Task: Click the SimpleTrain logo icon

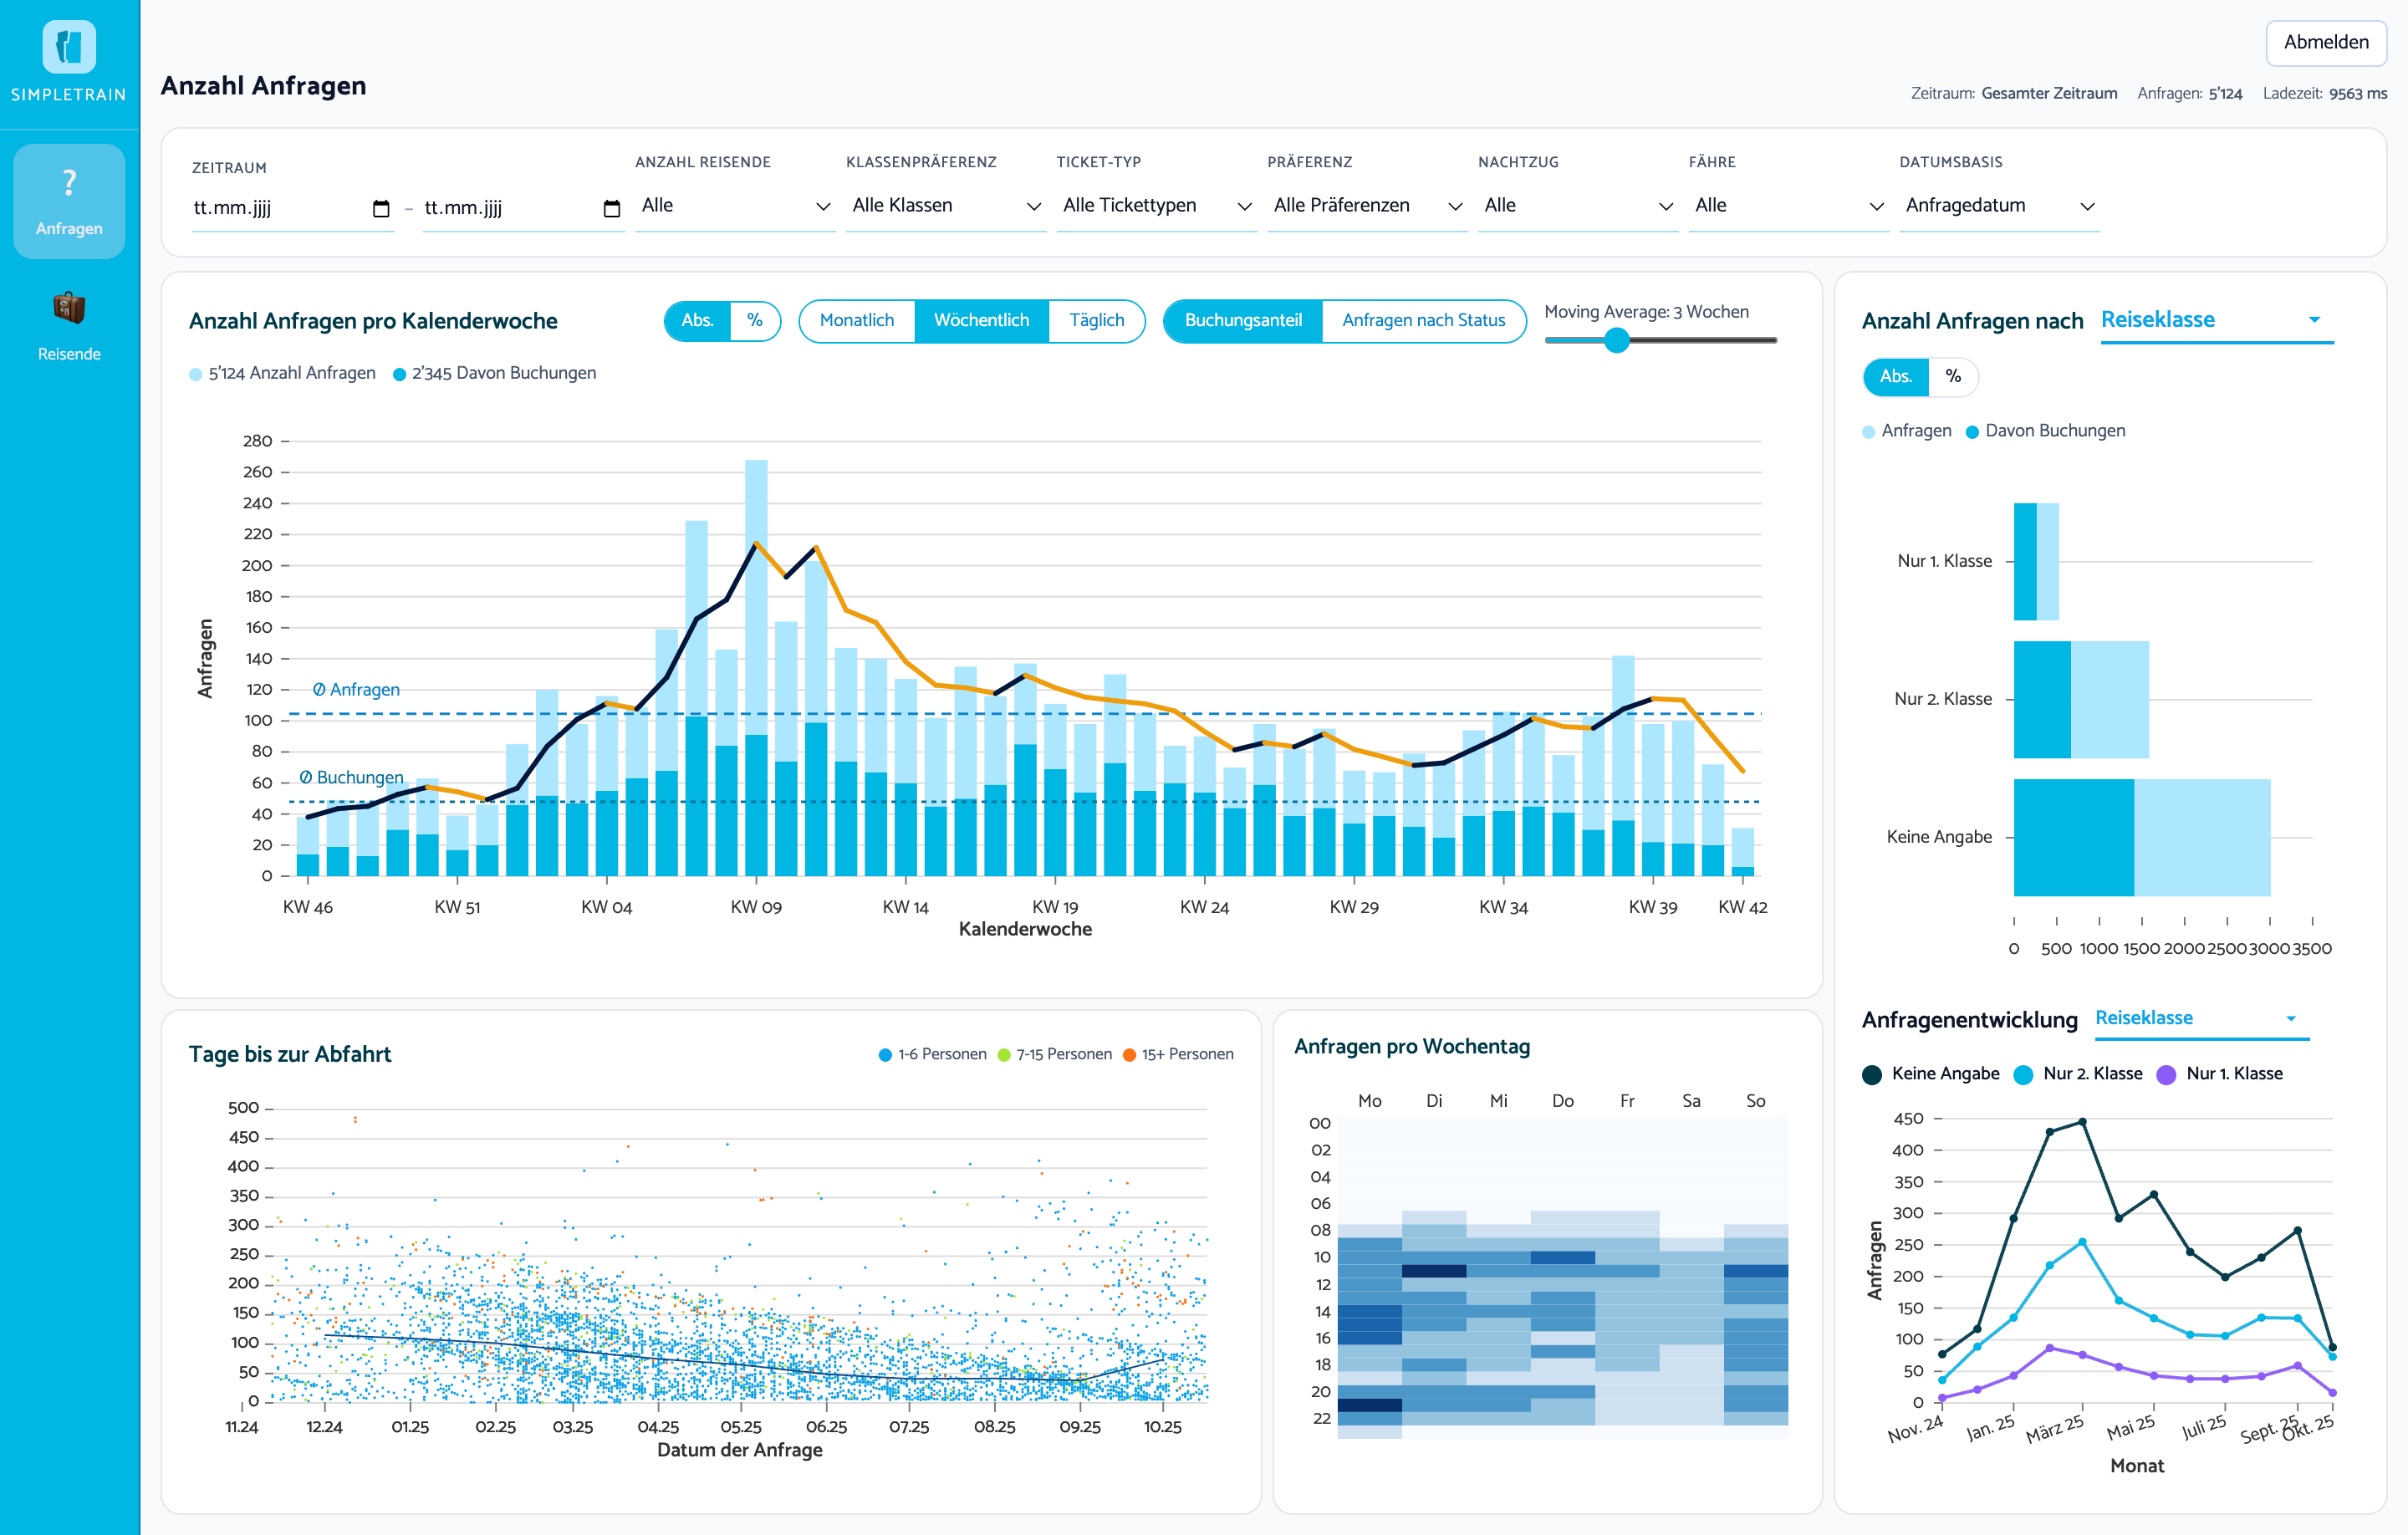Action: (69, 47)
